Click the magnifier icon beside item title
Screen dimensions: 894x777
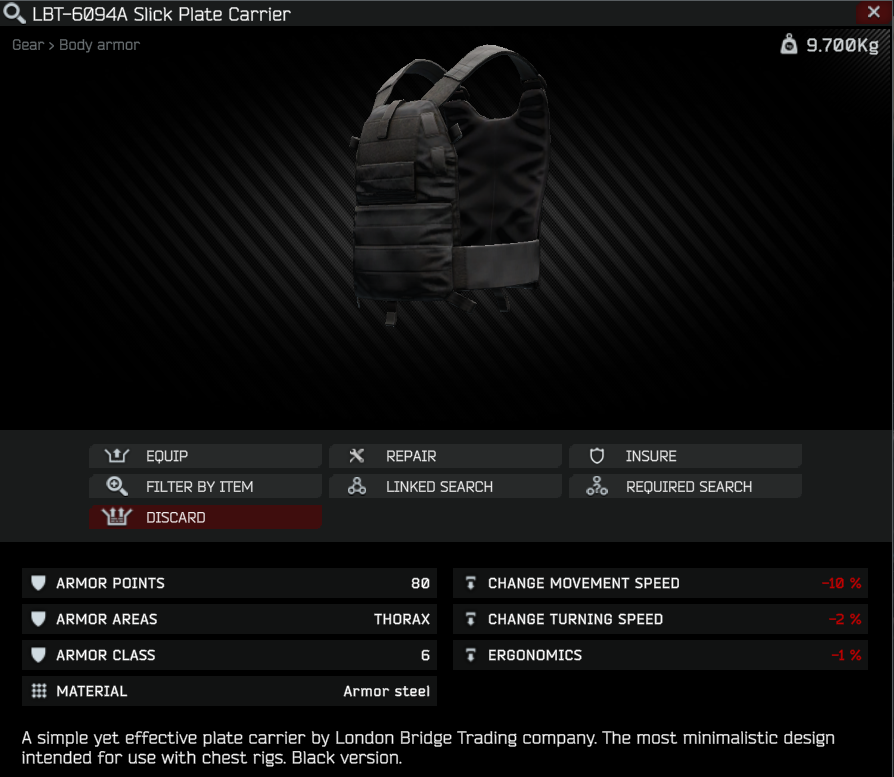coord(14,13)
